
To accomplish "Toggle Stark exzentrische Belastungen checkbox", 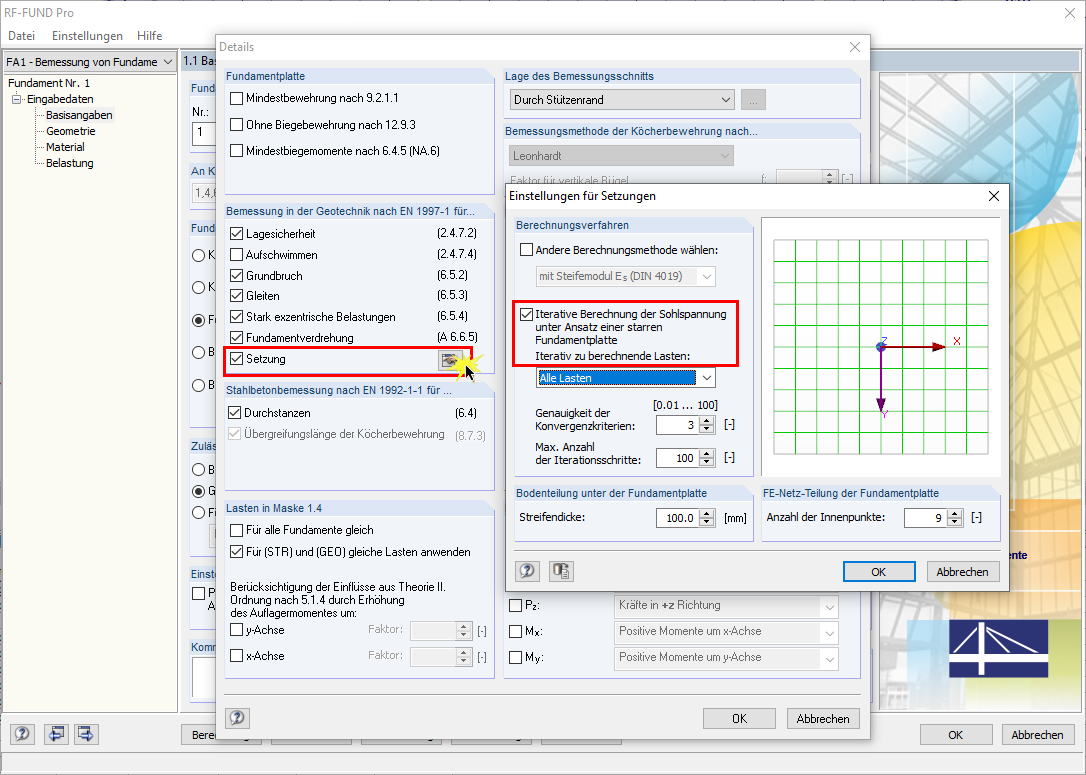I will (x=237, y=317).
